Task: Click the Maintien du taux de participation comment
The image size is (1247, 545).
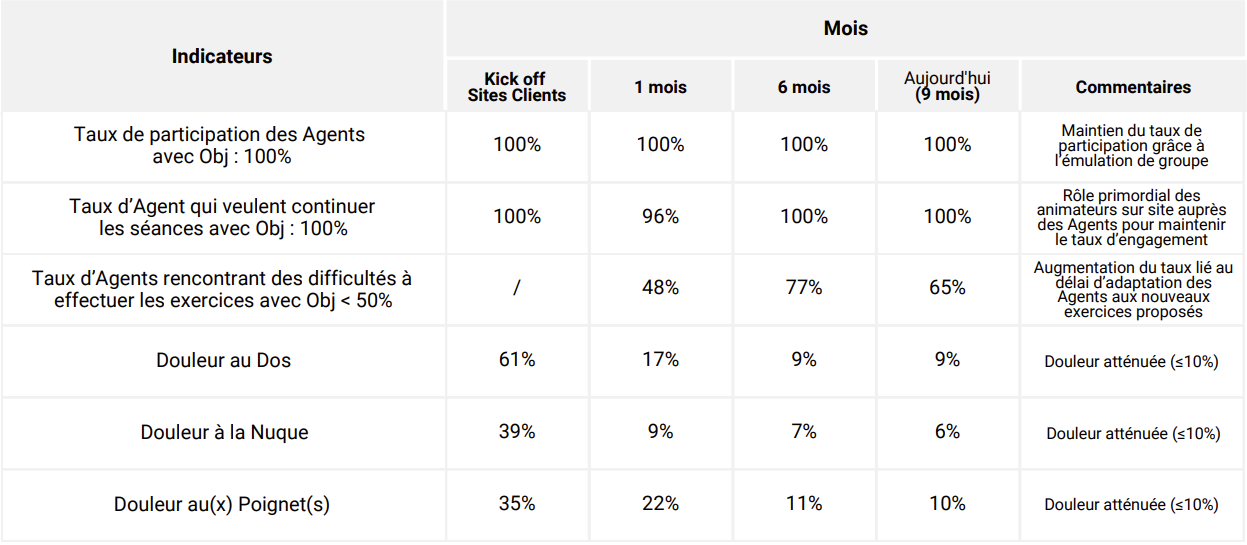Action: point(1133,145)
